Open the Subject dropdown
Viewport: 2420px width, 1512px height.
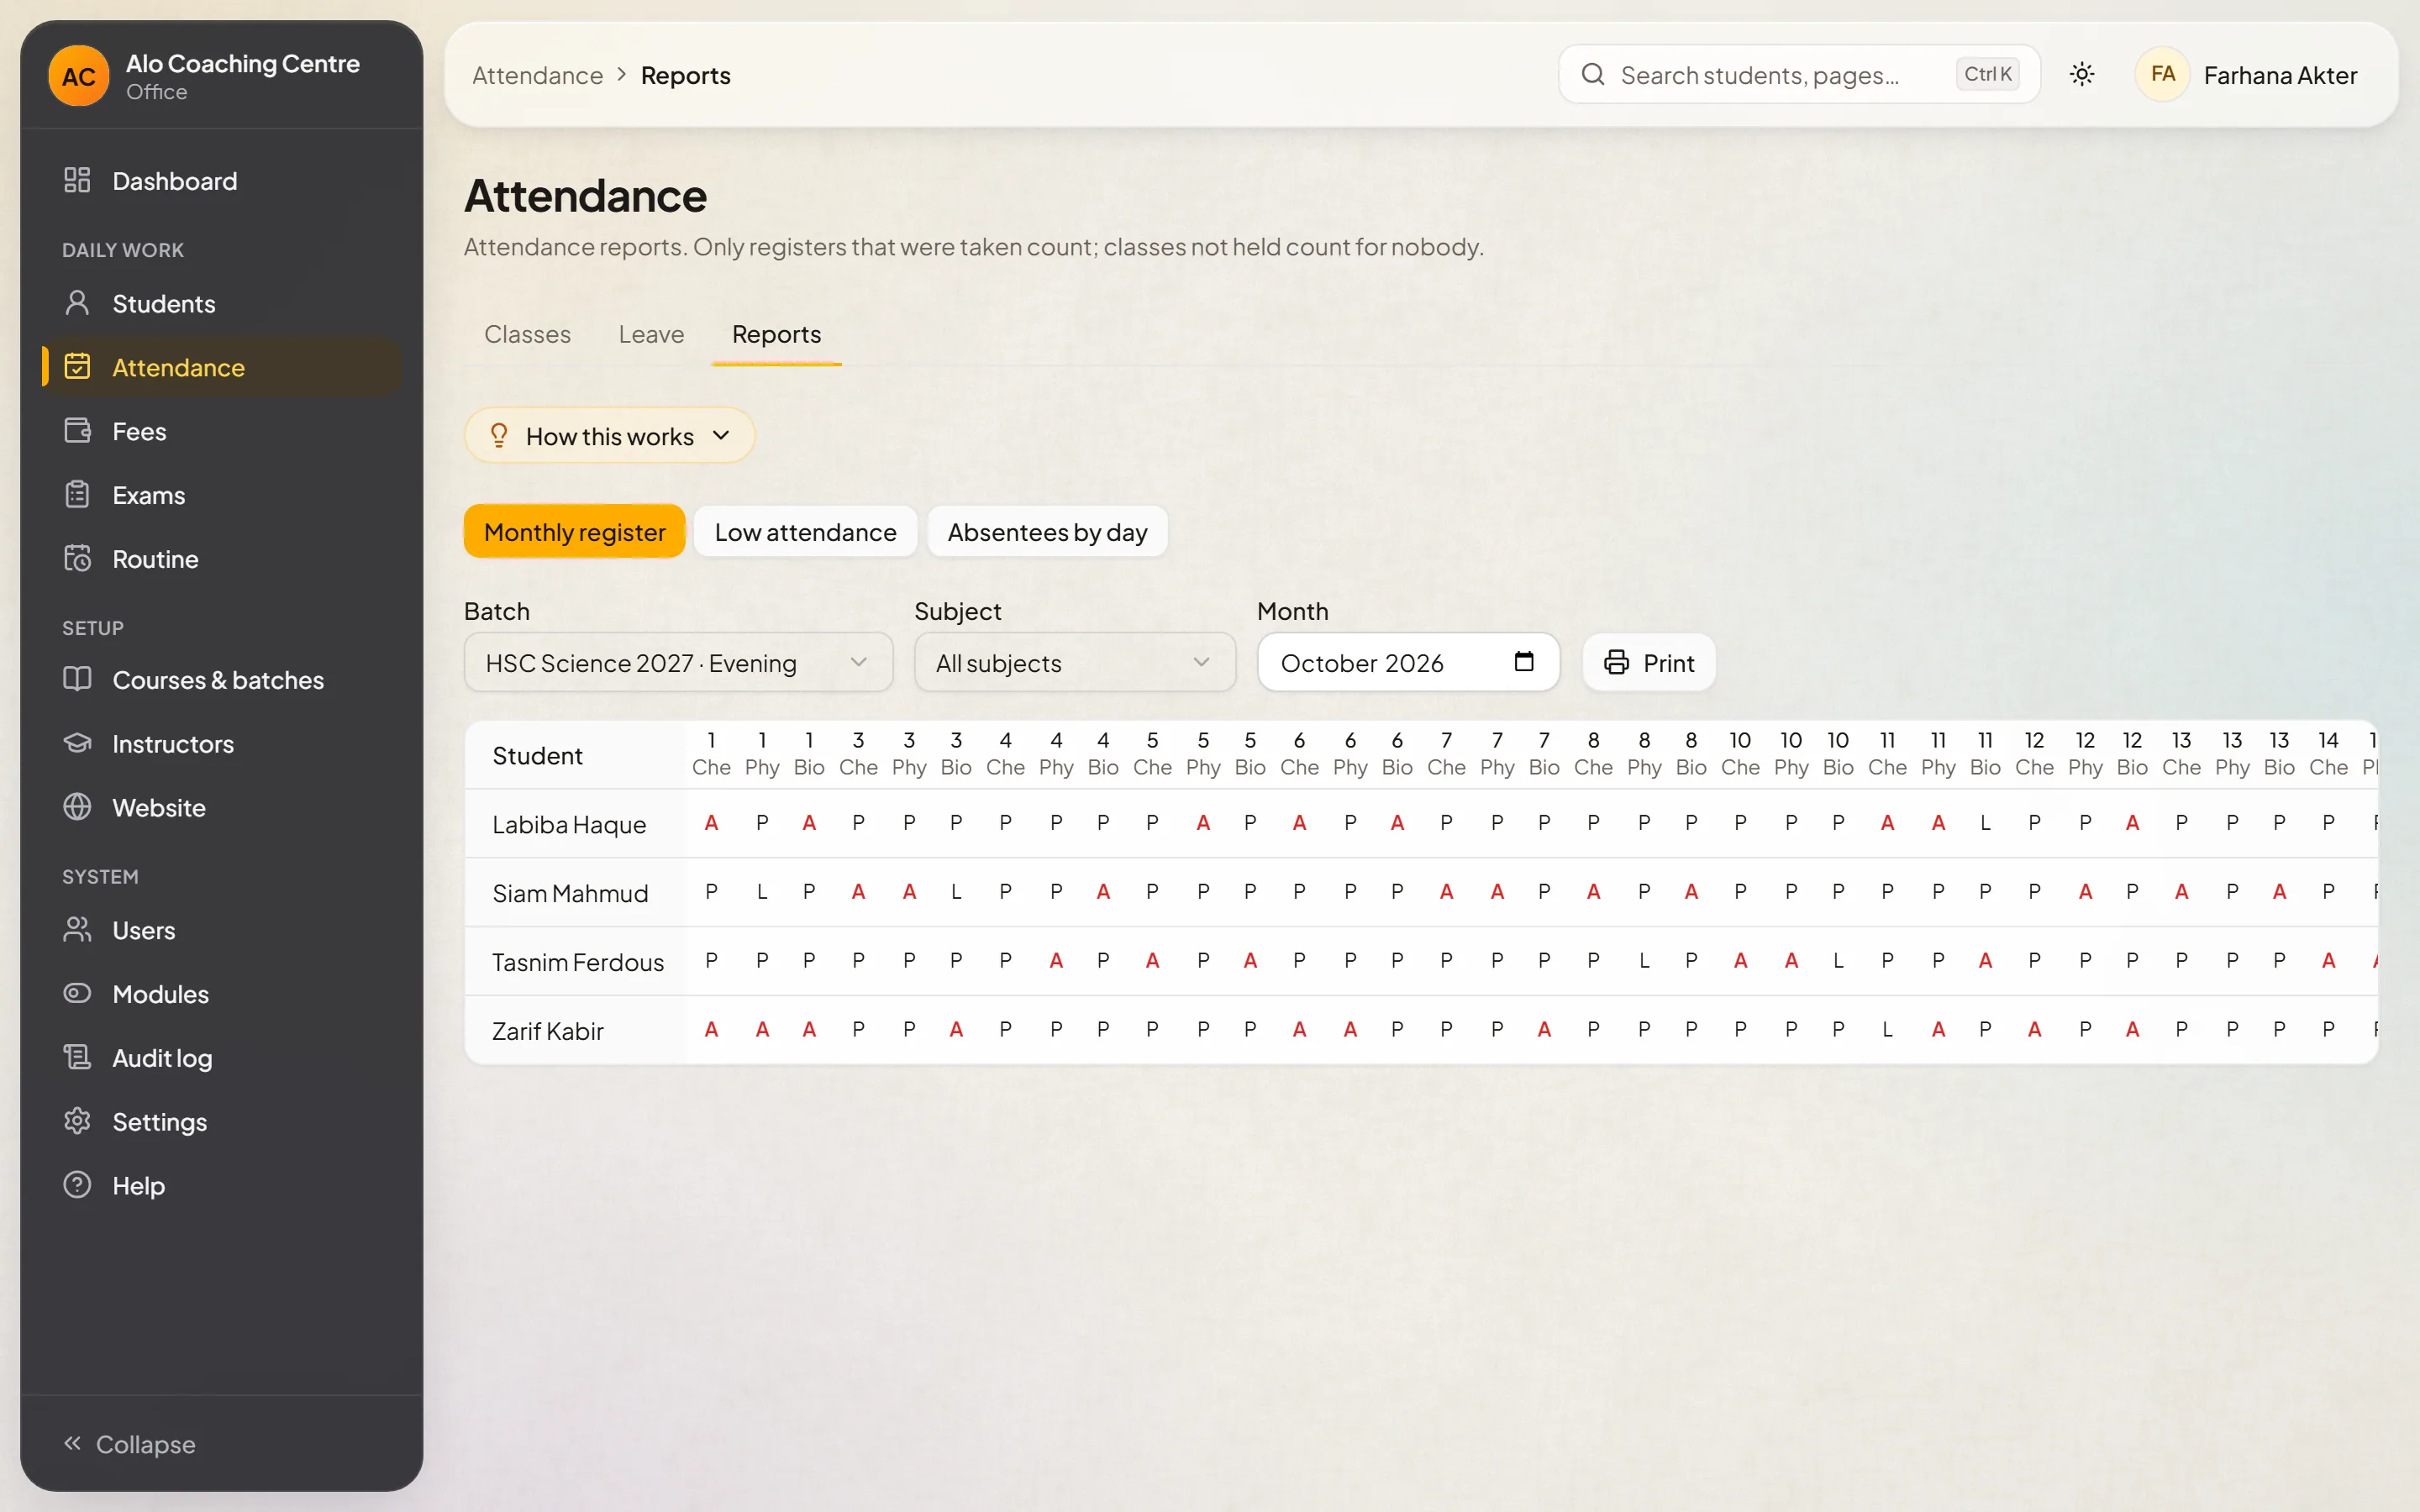pos(1075,663)
